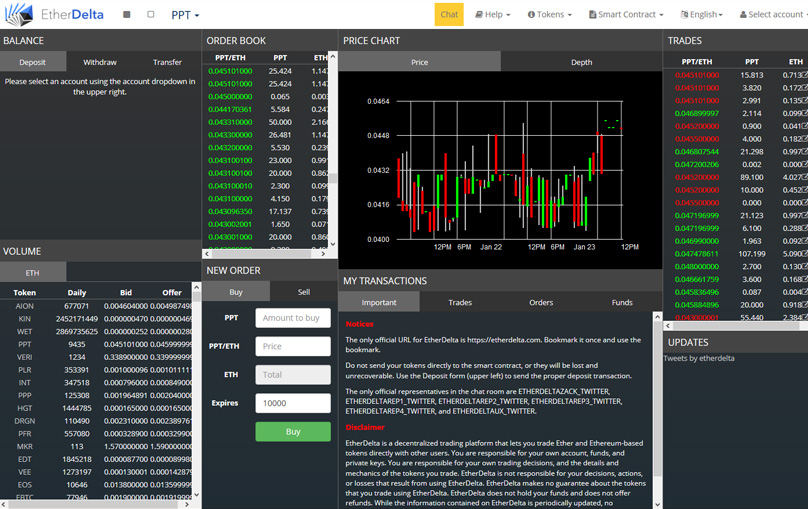The height and width of the screenshot is (509, 808).
Task: Expand the Tokens dropdown menu
Action: pyautogui.click(x=549, y=14)
